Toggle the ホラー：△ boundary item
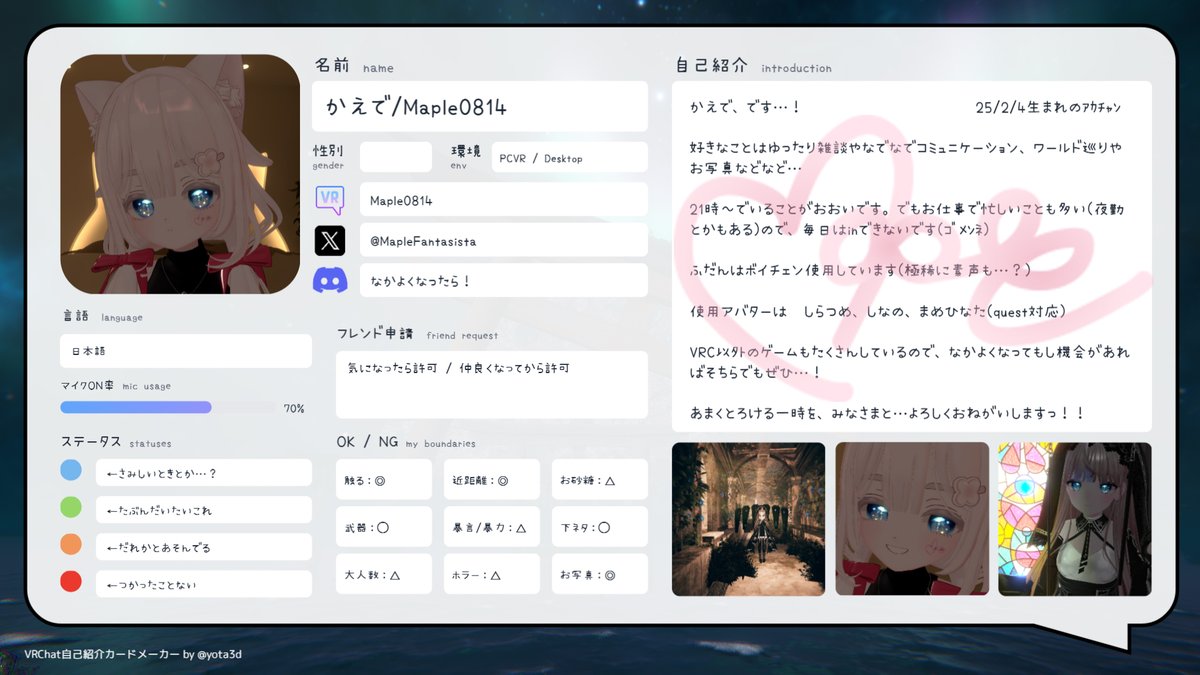This screenshot has width=1200, height=675. (491, 573)
